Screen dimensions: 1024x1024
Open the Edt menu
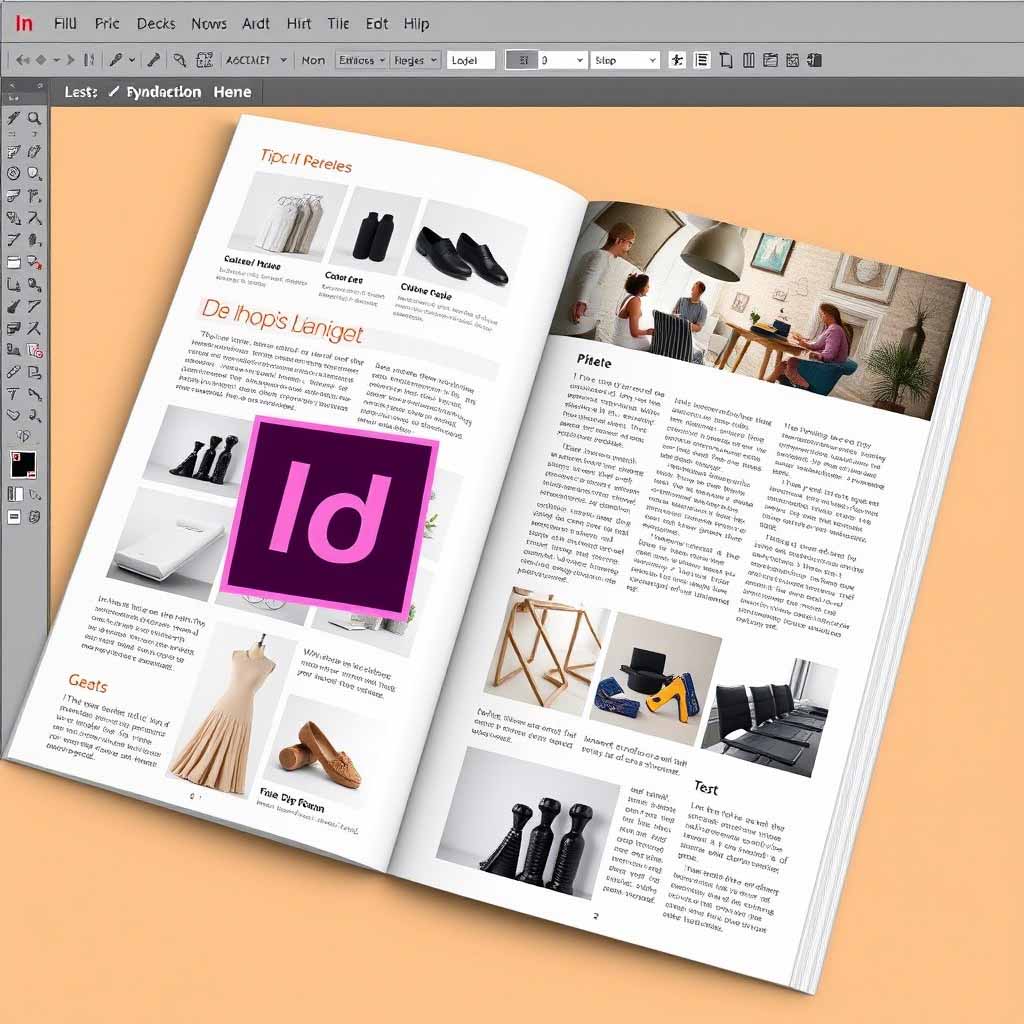[x=377, y=24]
